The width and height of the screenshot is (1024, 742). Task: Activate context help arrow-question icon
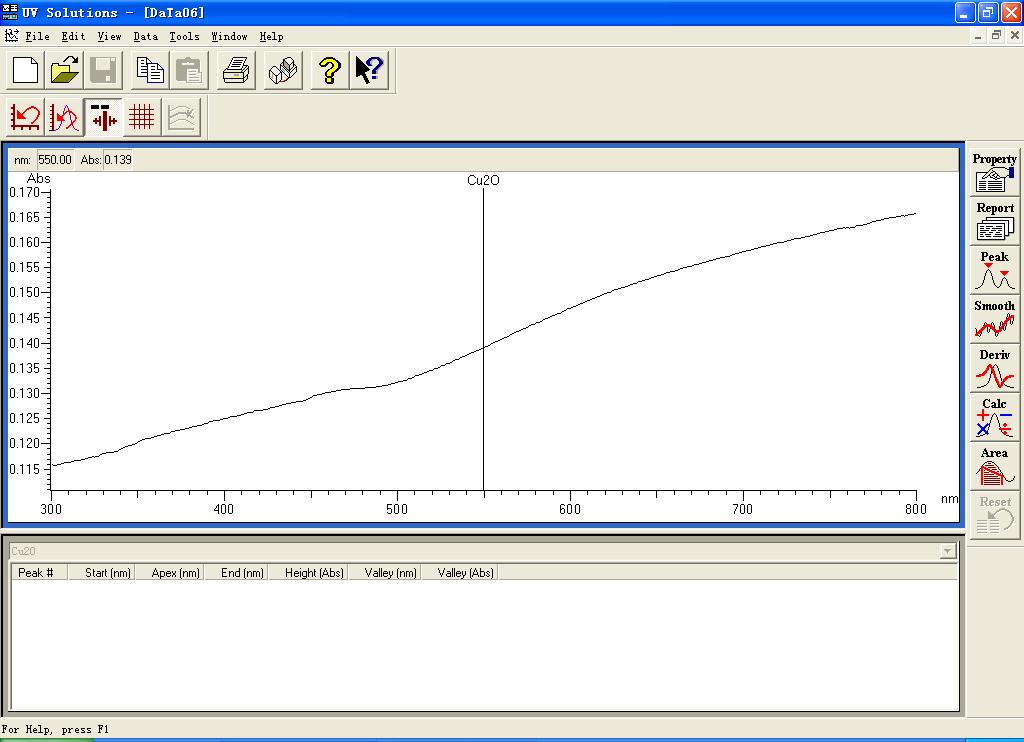tap(369, 70)
